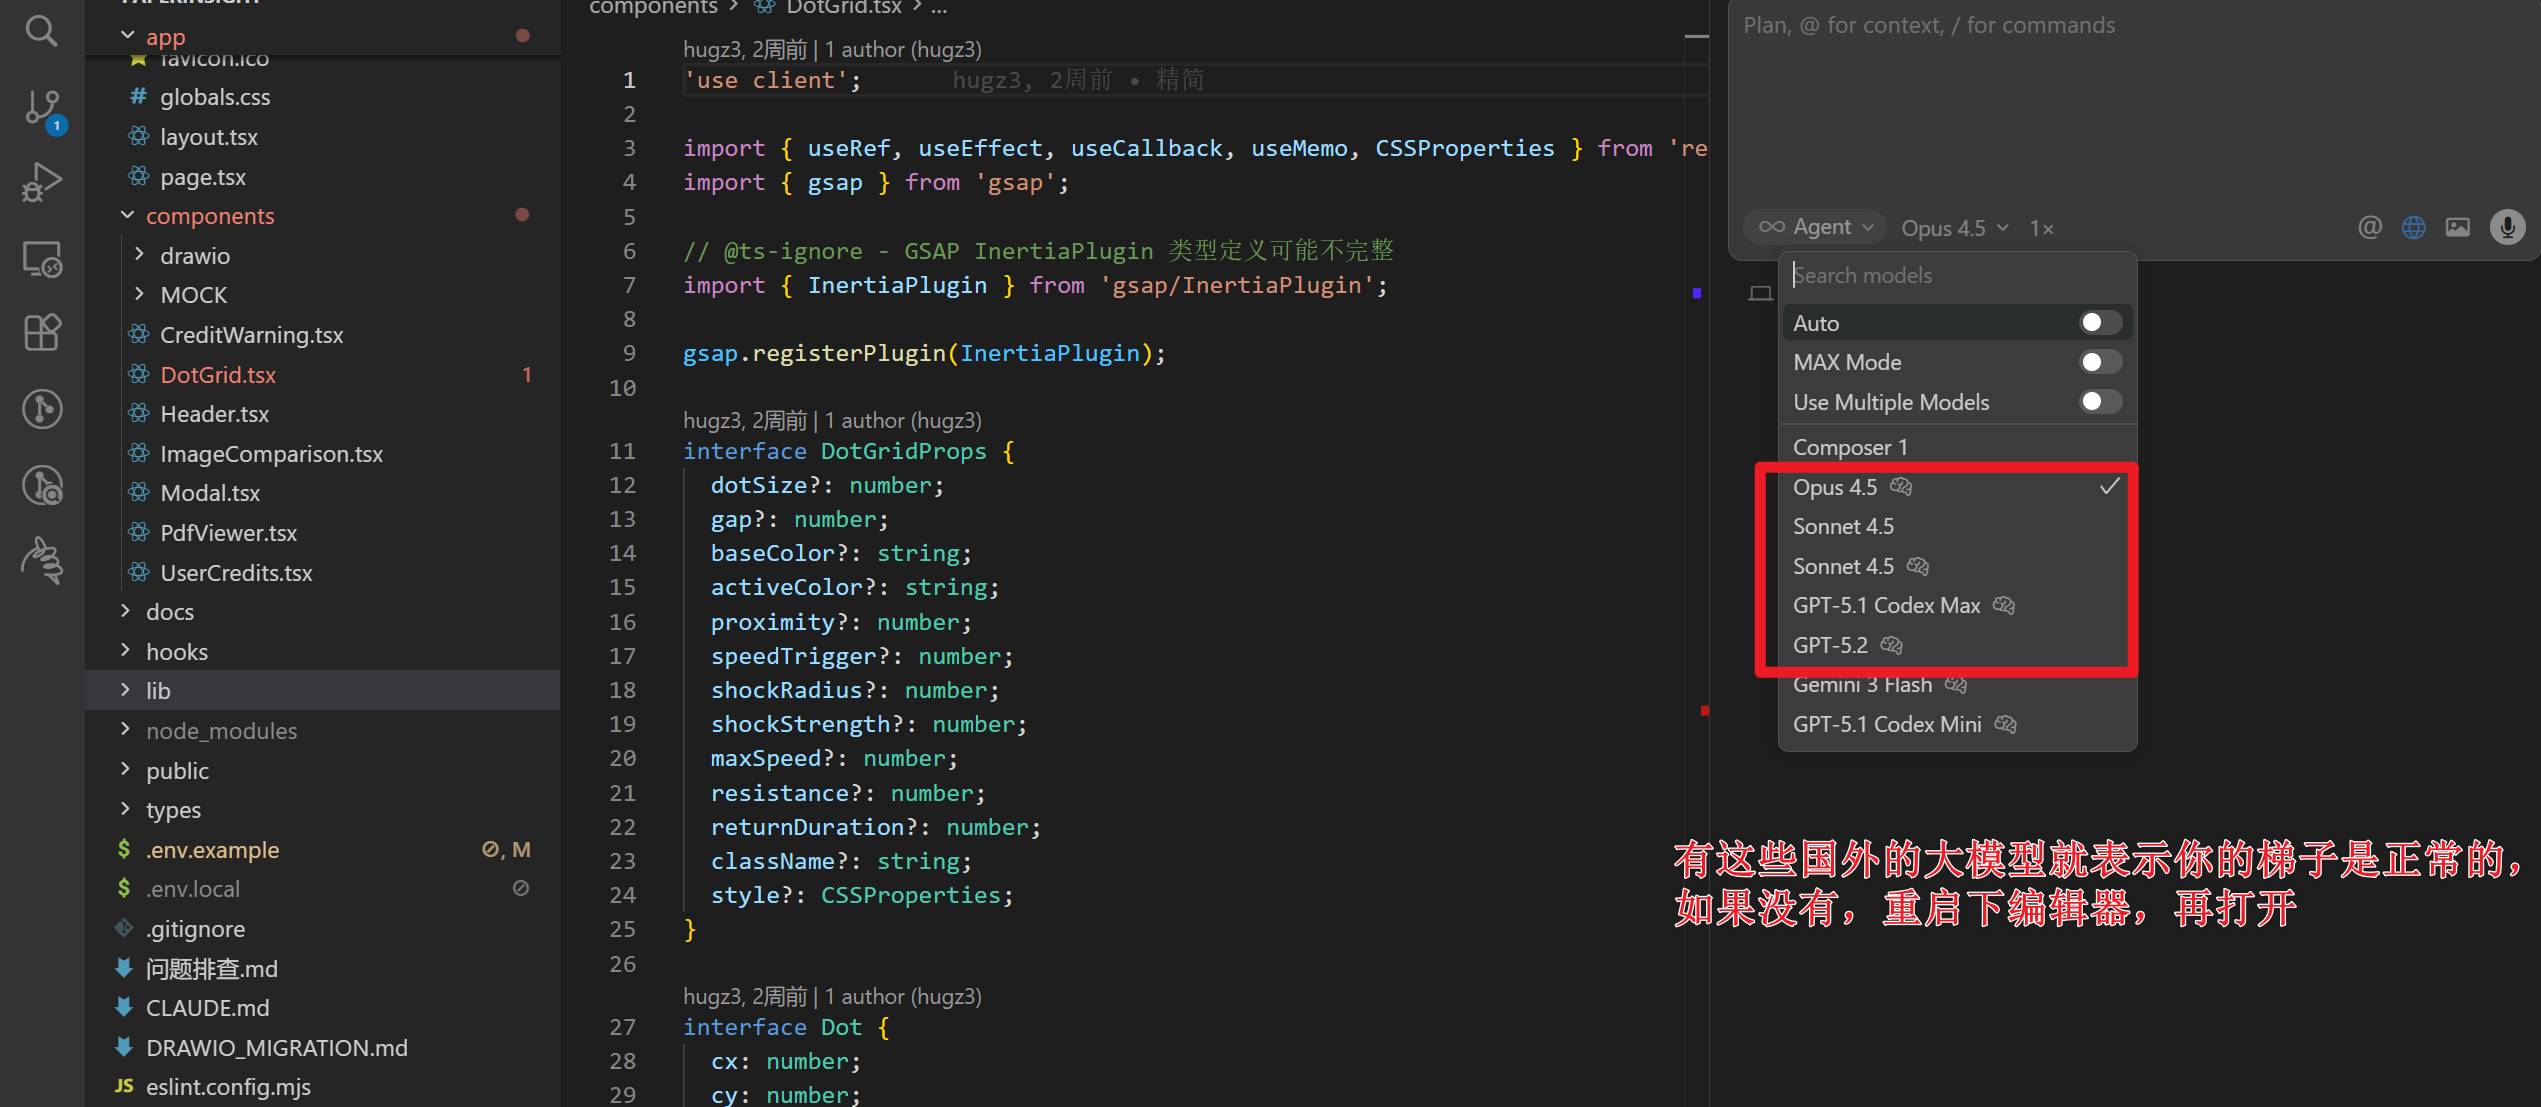Click the globe web search icon

tap(2413, 228)
